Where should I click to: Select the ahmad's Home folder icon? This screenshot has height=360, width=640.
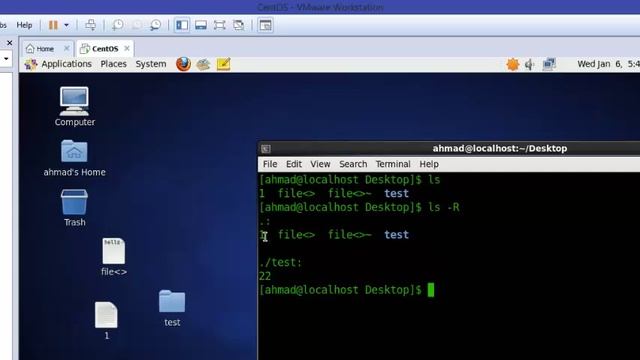pyautogui.click(x=74, y=158)
